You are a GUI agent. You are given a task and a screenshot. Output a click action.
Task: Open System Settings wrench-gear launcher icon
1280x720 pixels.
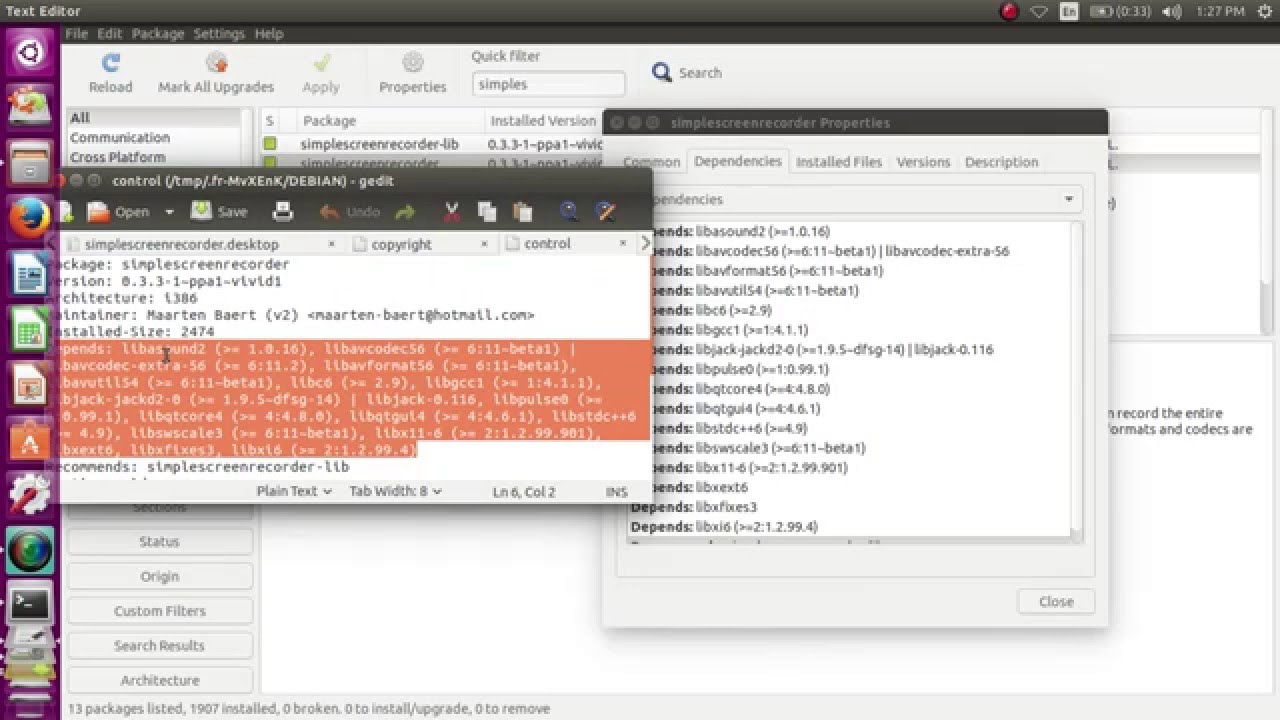(30, 495)
